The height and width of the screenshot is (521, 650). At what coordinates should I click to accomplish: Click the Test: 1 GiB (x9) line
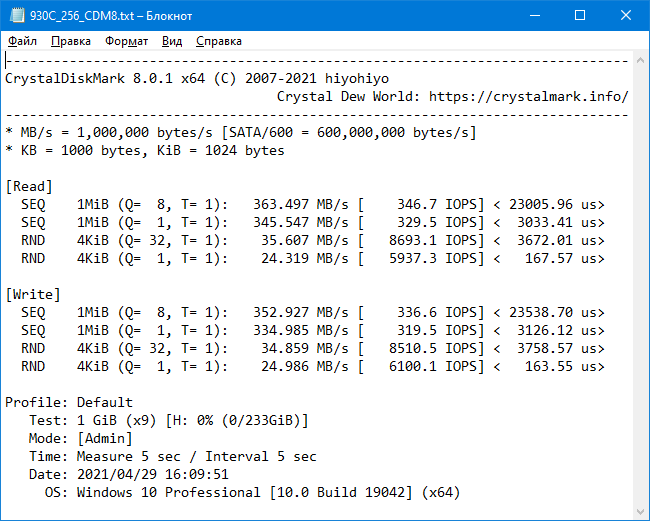click(x=169, y=421)
